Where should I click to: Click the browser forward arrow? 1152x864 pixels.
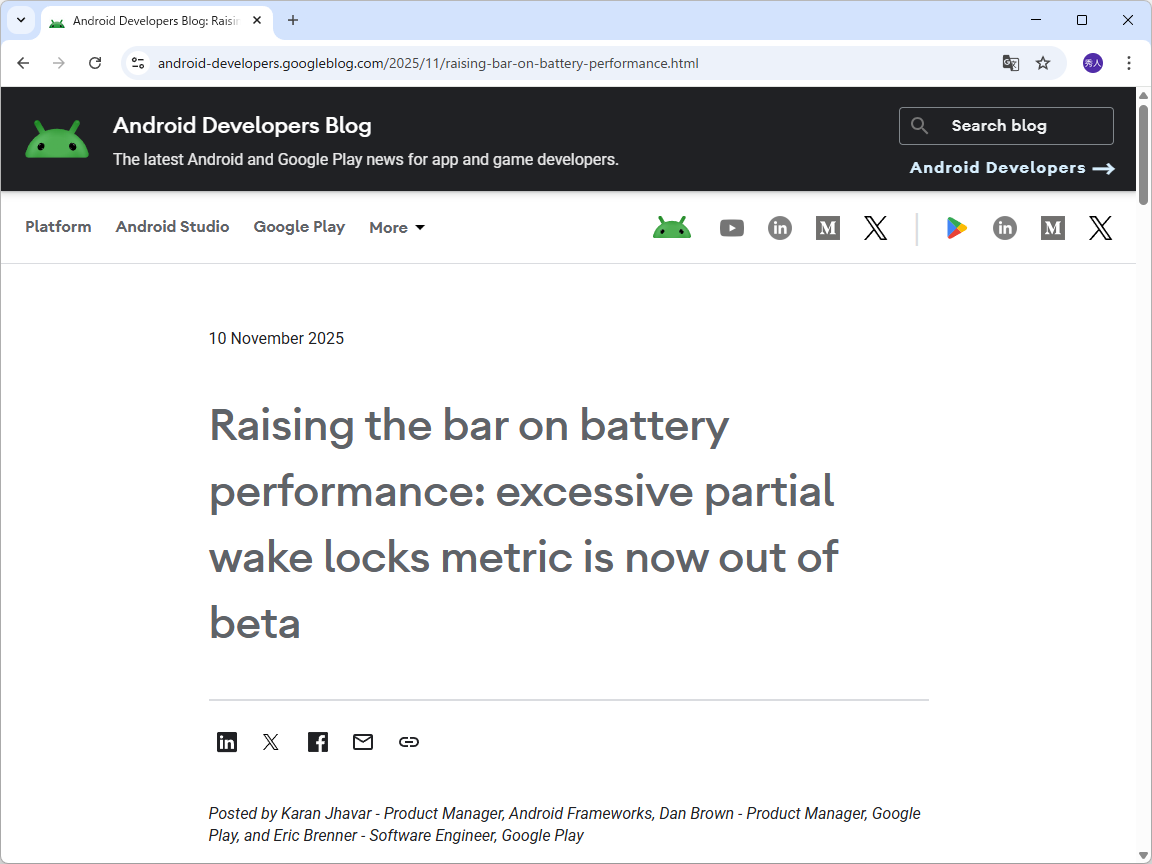[x=59, y=63]
